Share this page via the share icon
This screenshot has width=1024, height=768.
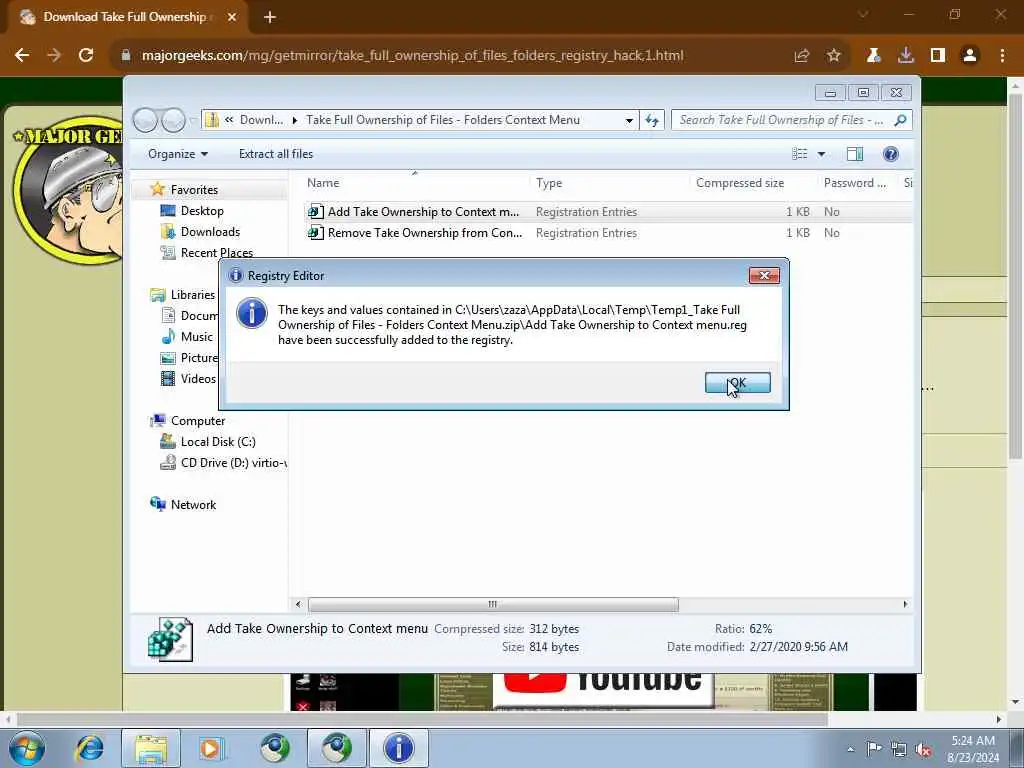(x=801, y=56)
